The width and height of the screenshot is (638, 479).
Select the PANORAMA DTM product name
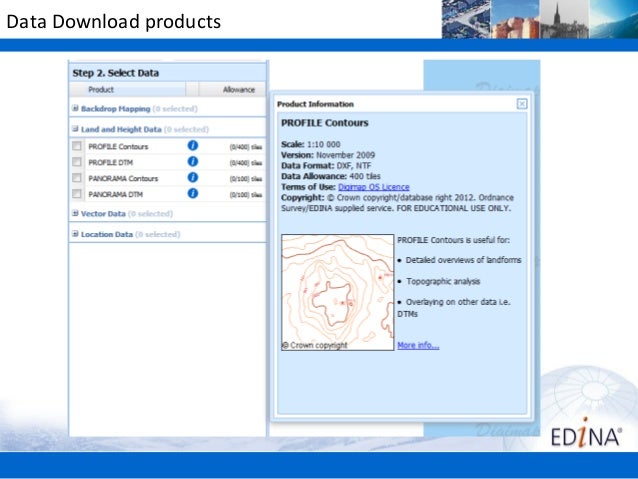click(x=116, y=195)
